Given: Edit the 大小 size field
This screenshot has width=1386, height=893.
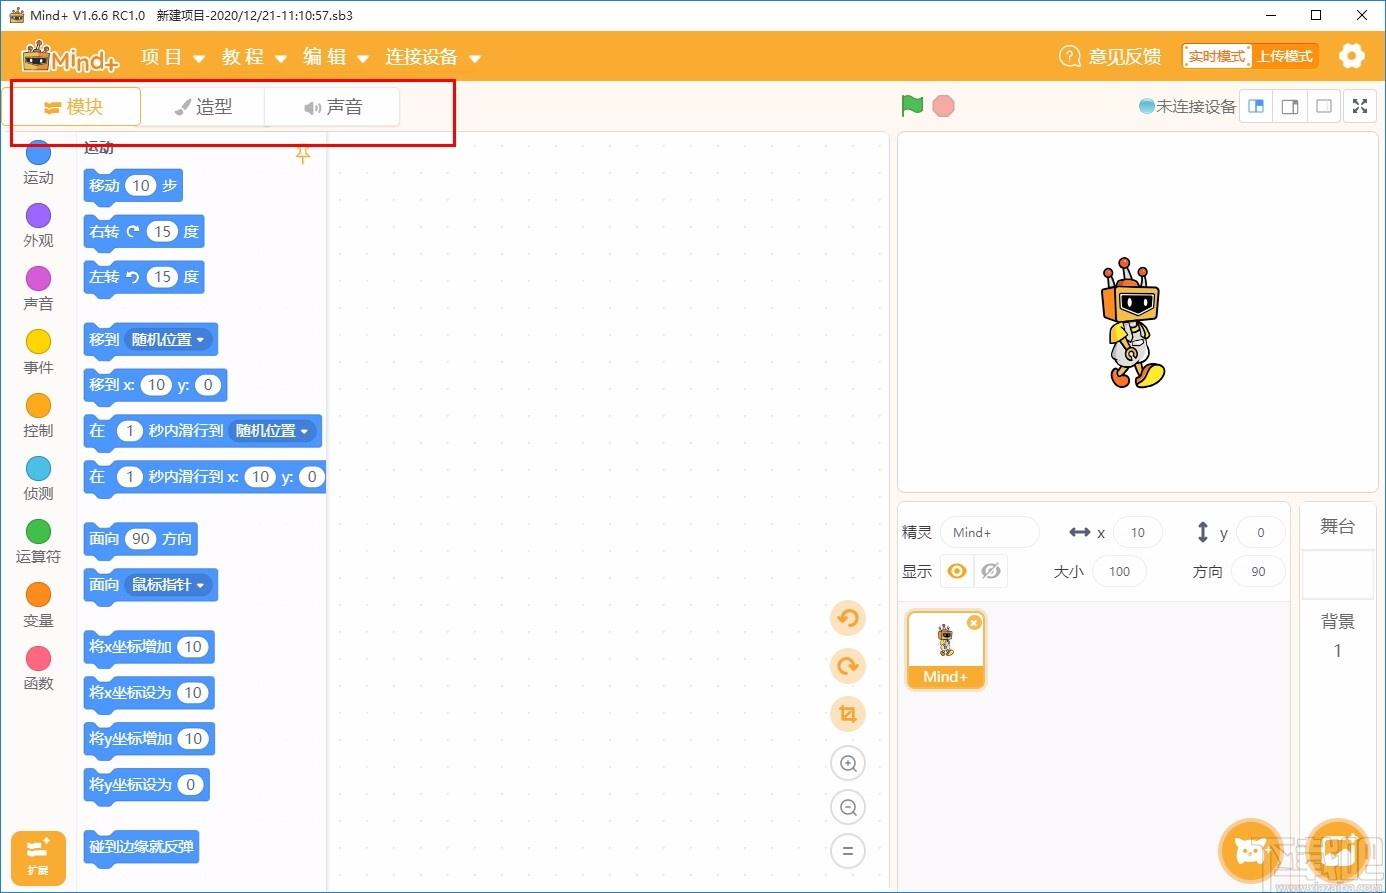Looking at the screenshot, I should coord(1120,572).
